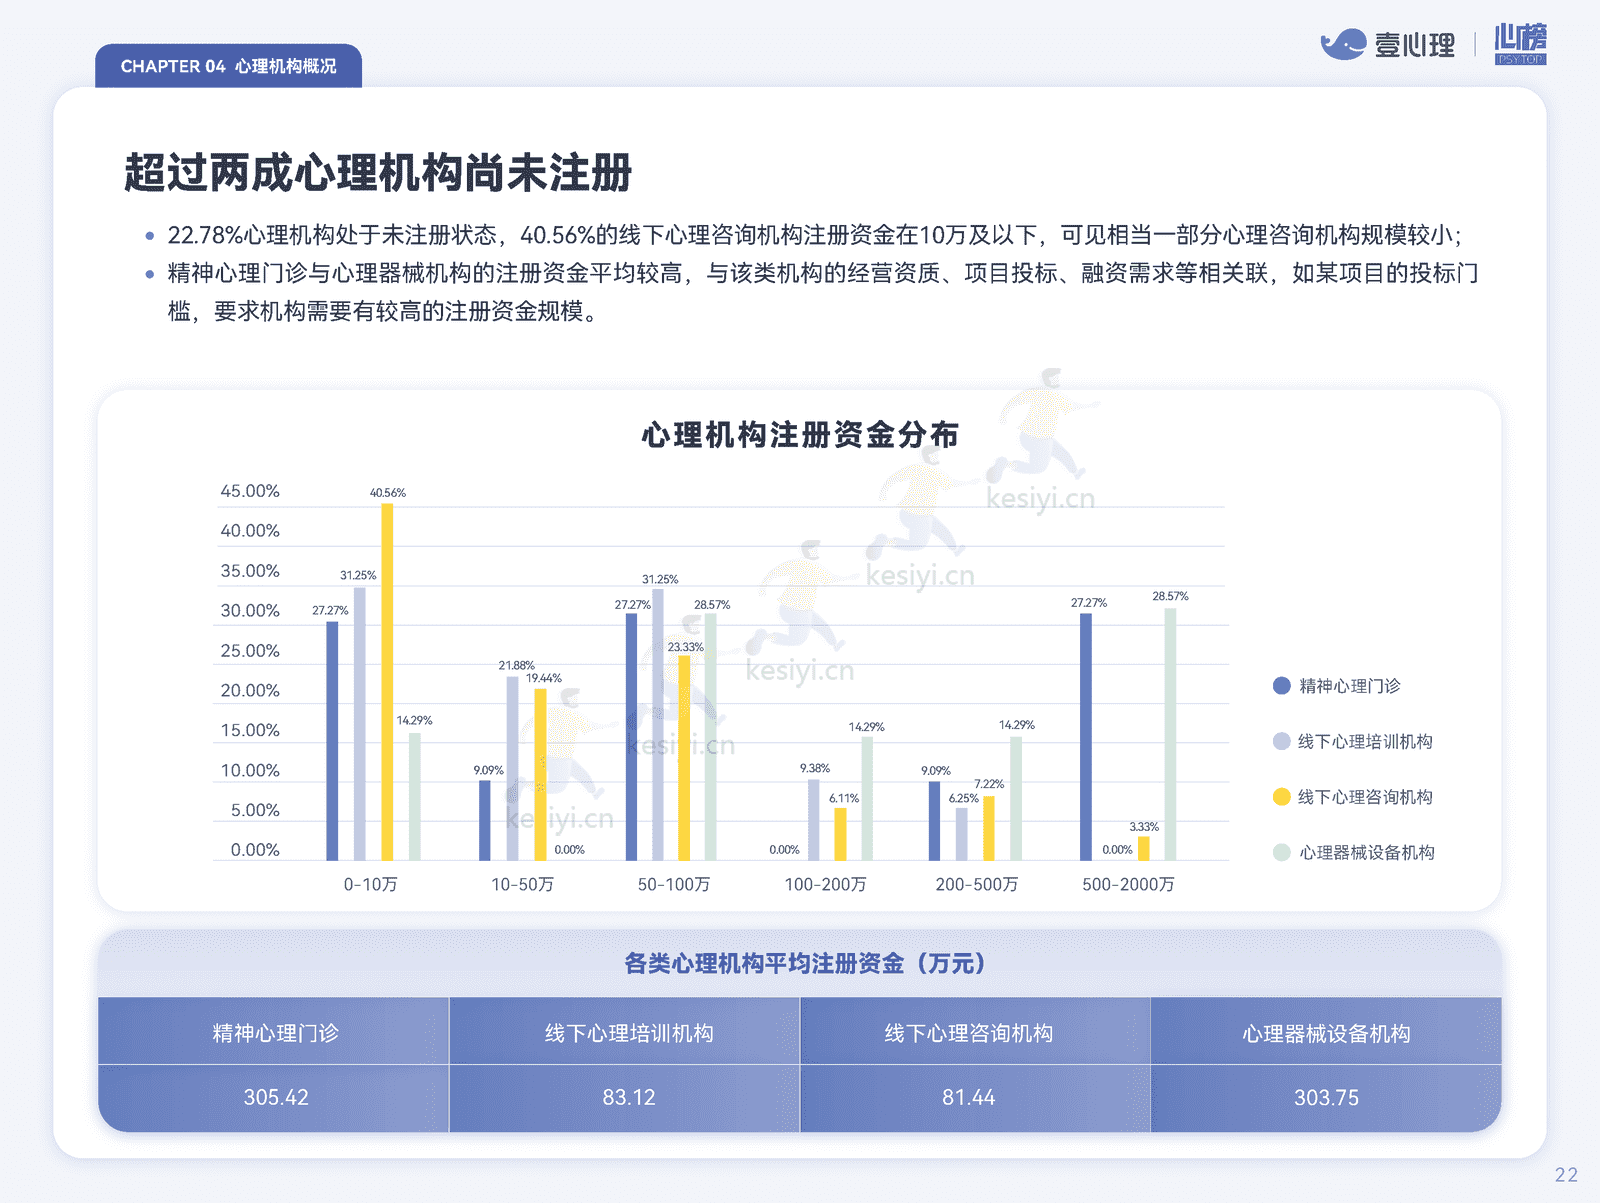The height and width of the screenshot is (1203, 1600).
Task: Click the heading 超过两成心理机构尚未注册
Action: tap(378, 173)
